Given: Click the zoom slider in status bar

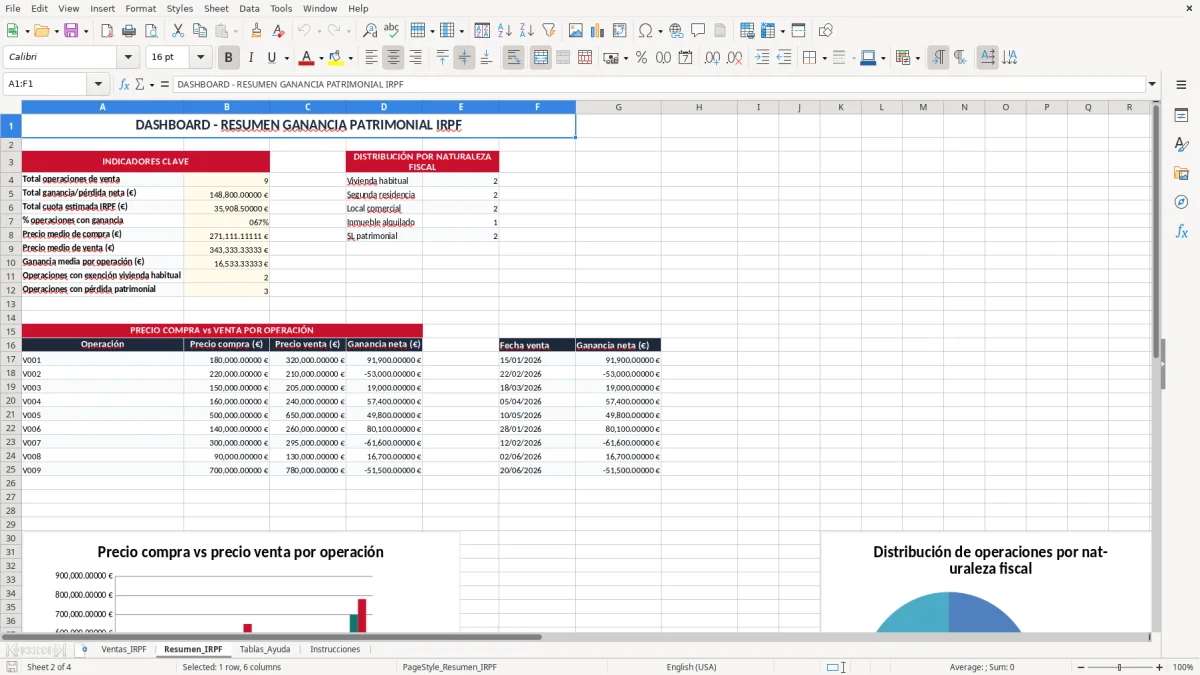Looking at the screenshot, I should click(1120, 667).
